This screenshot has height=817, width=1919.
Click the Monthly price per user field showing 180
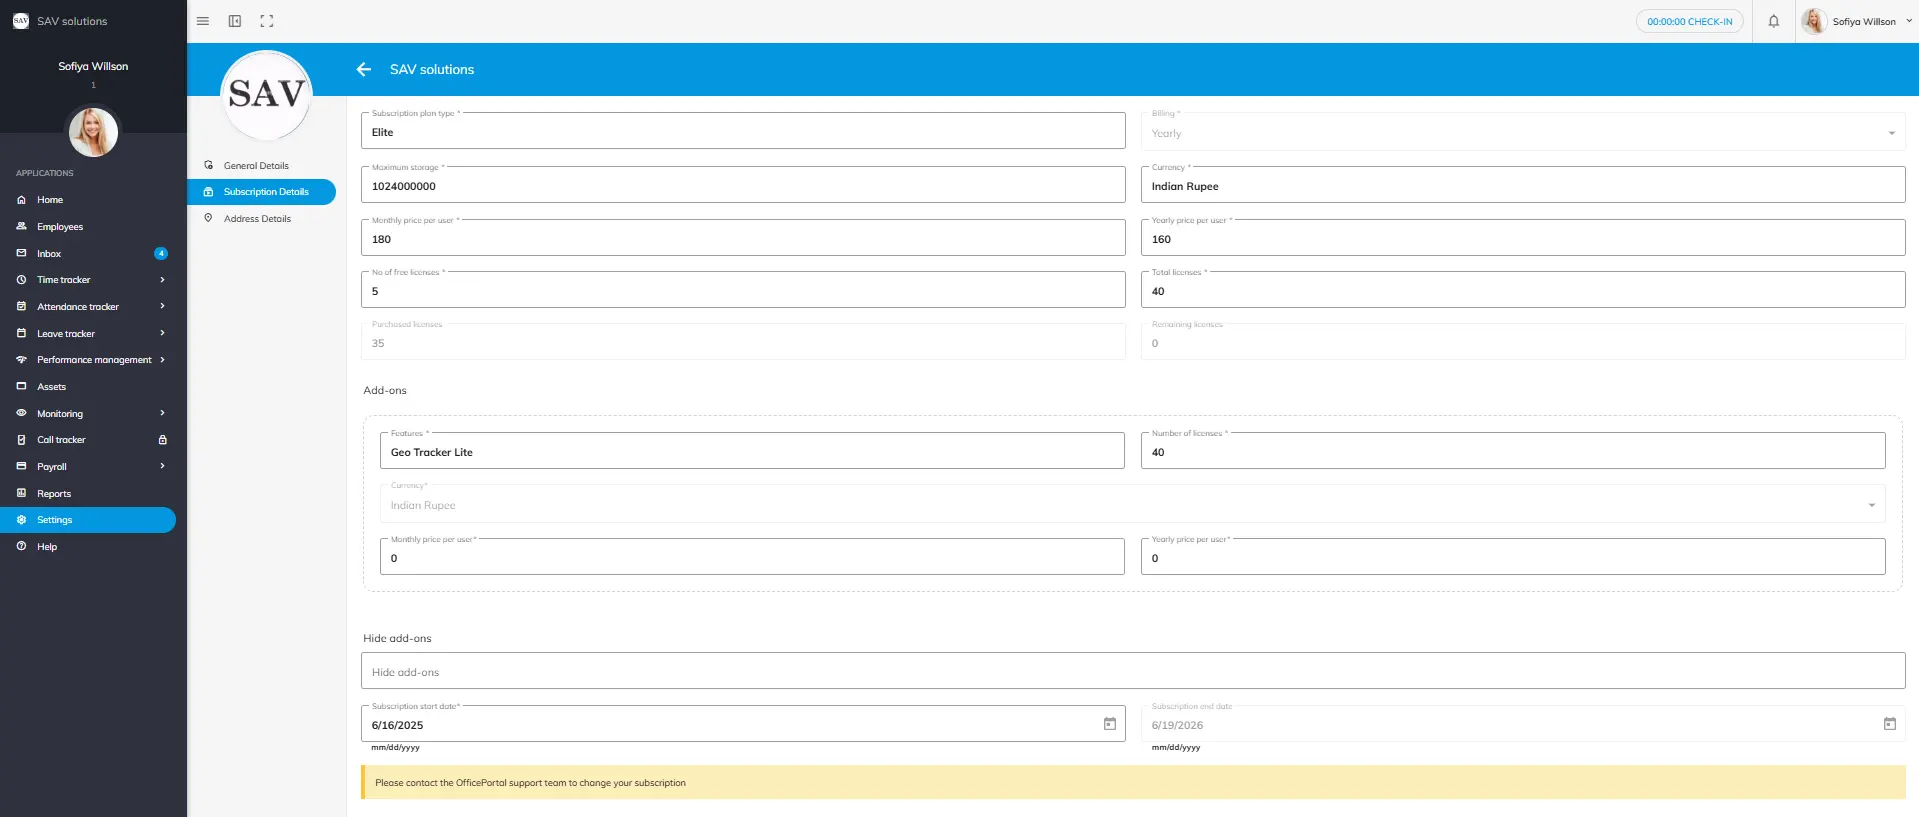coord(742,239)
